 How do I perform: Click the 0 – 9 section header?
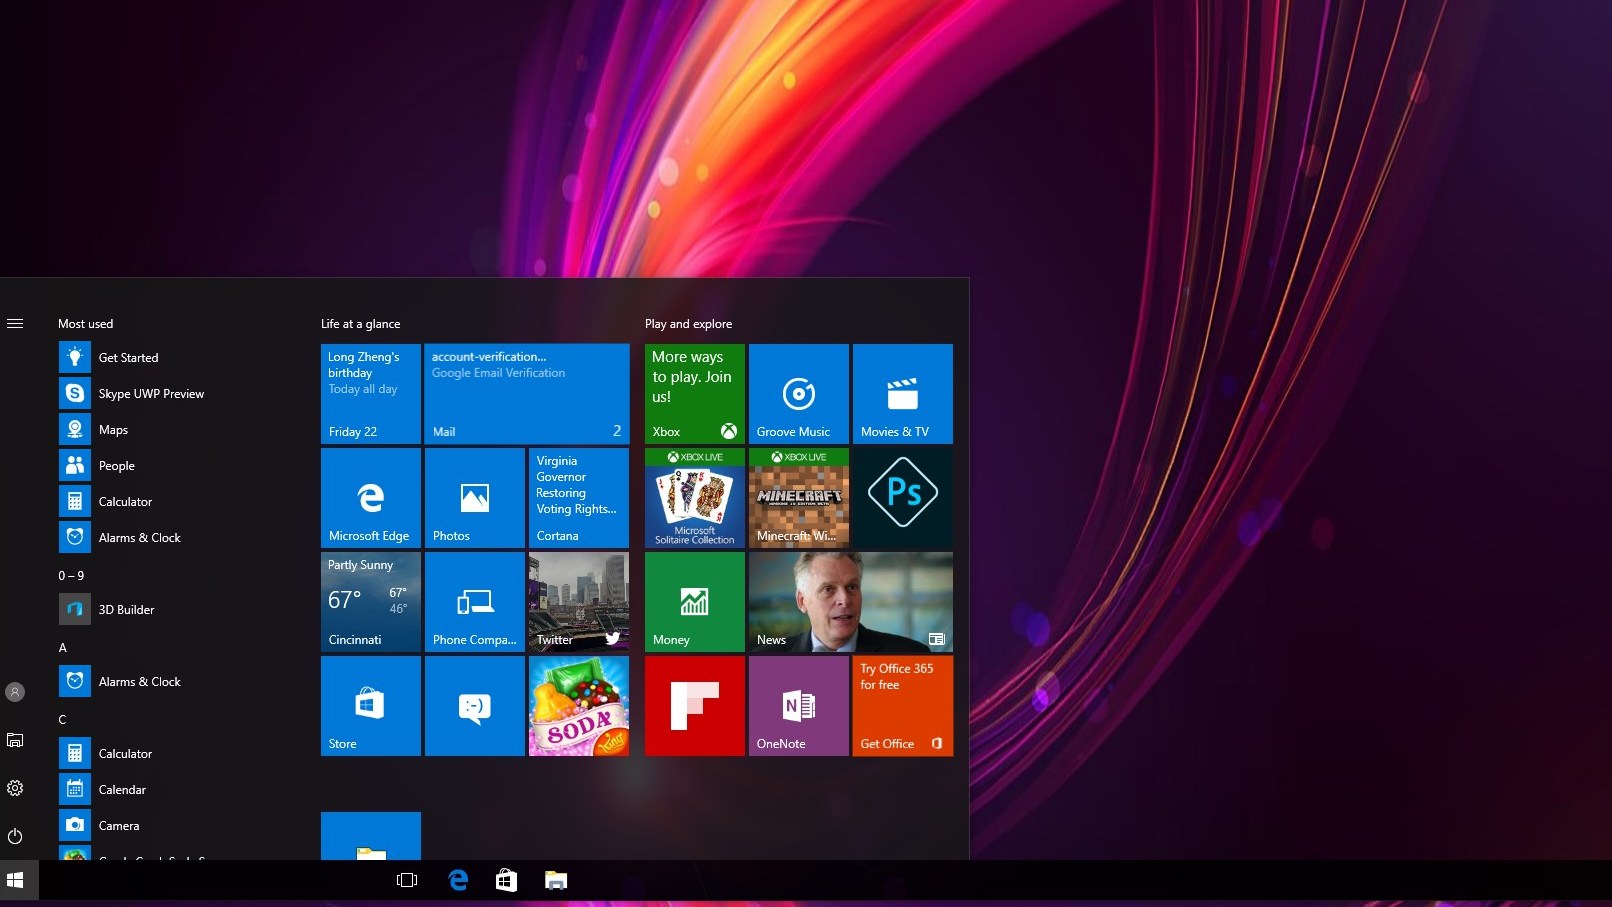tap(71, 575)
